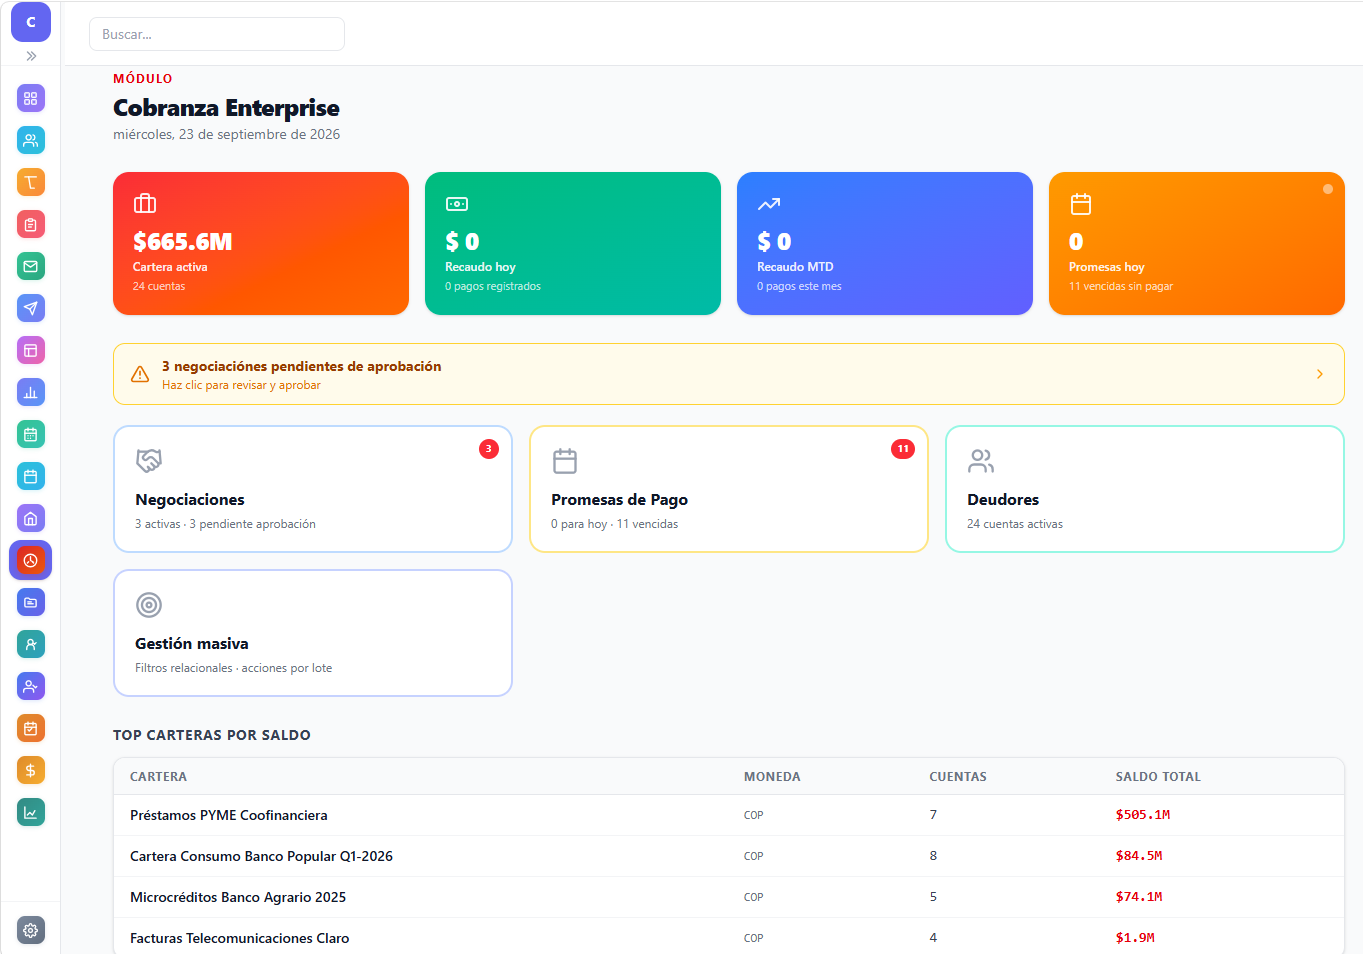Click the active red pie-chart Cobranza sidebar icon
The image size is (1363, 954).
(30, 560)
